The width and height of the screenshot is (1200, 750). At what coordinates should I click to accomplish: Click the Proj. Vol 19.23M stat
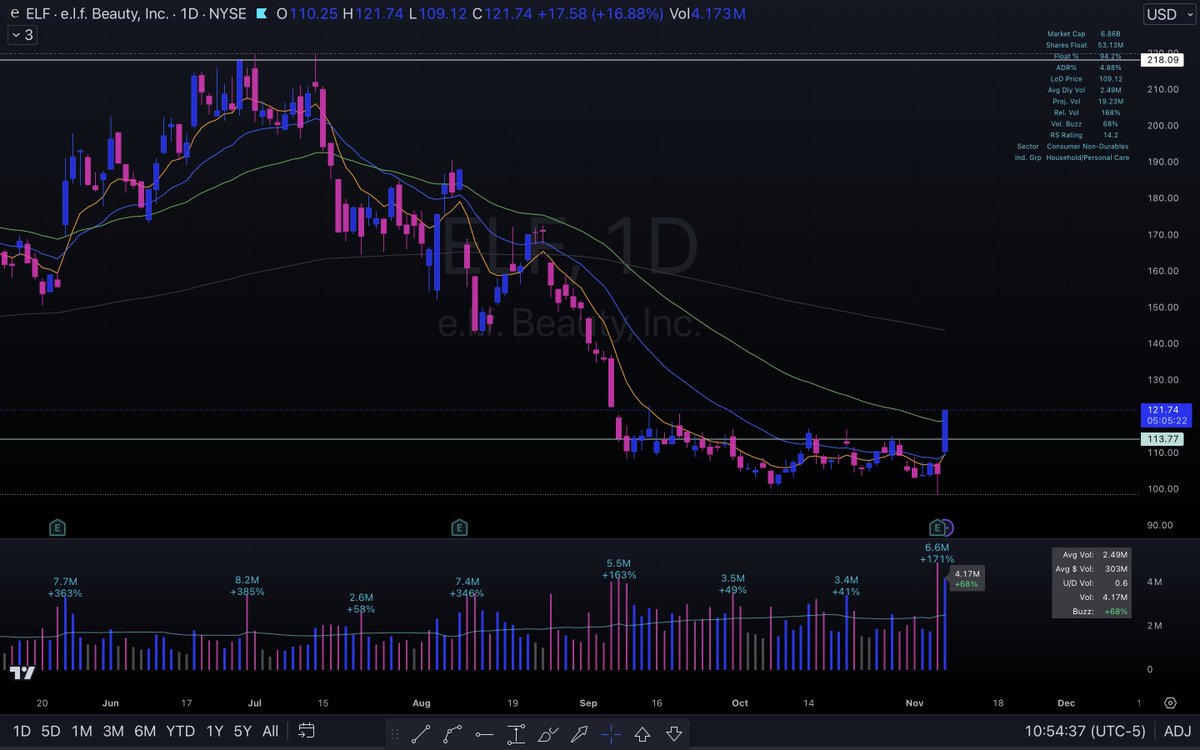[1089, 101]
